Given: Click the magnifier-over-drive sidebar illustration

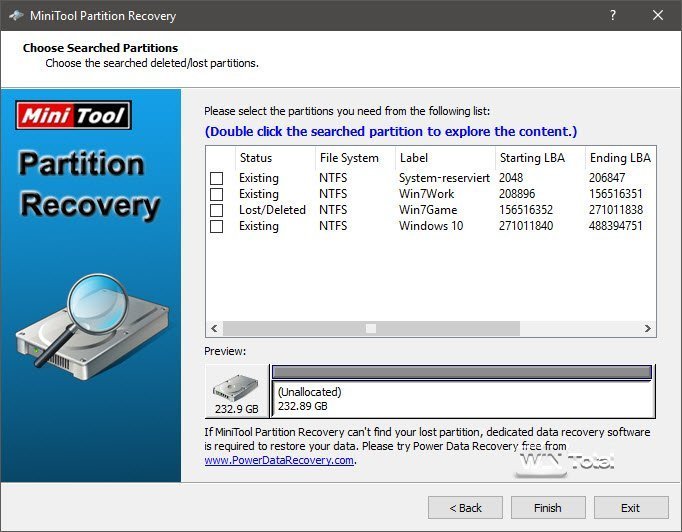Looking at the screenshot, I should (92, 326).
